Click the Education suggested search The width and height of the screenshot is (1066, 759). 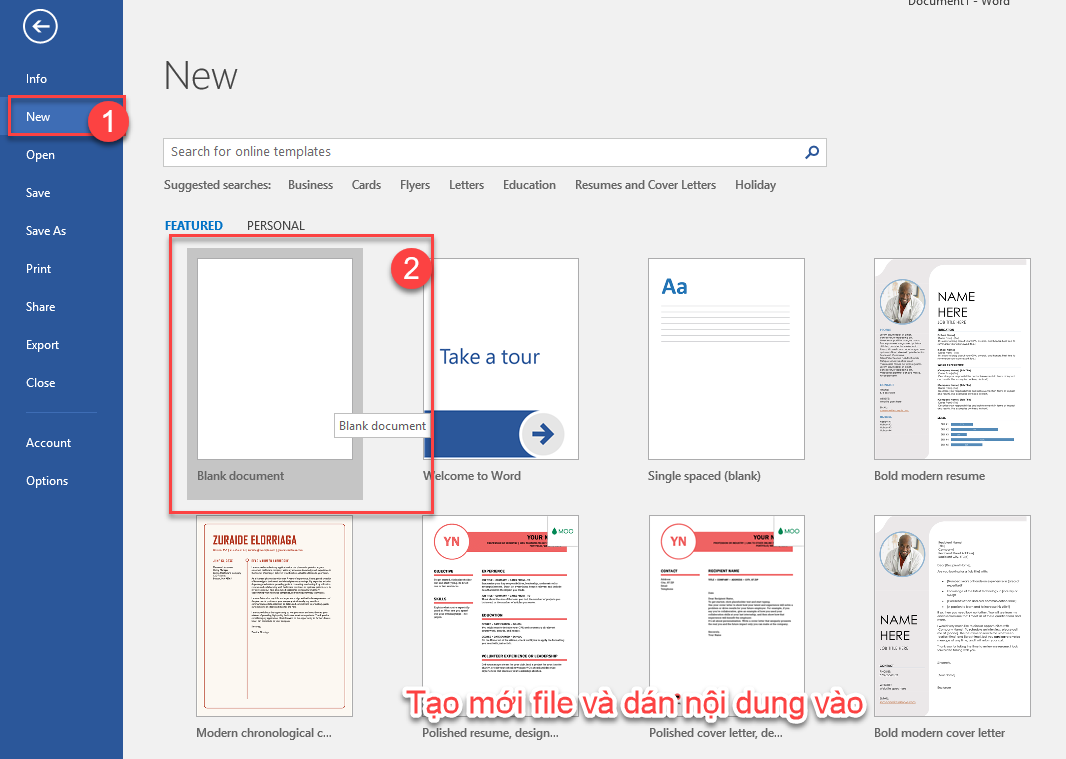click(530, 185)
